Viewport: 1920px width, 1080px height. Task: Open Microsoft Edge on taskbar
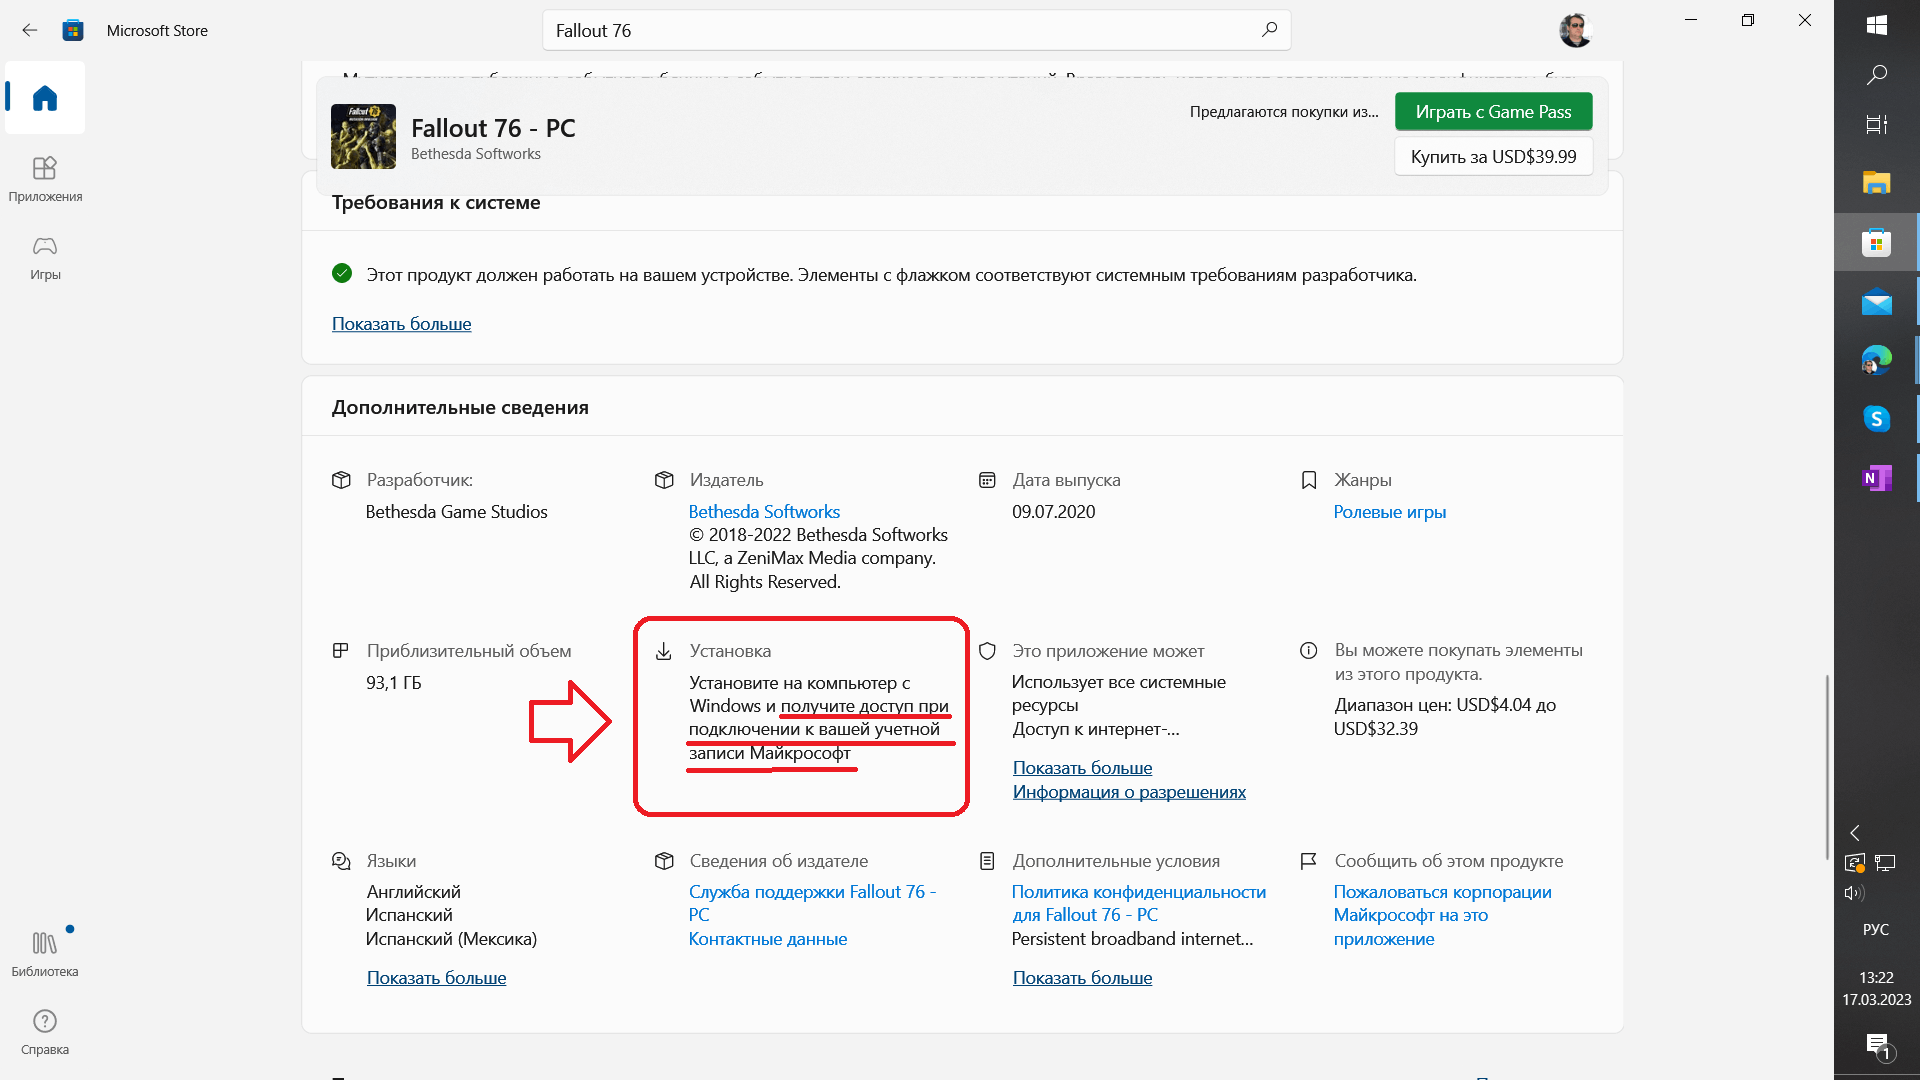1877,359
